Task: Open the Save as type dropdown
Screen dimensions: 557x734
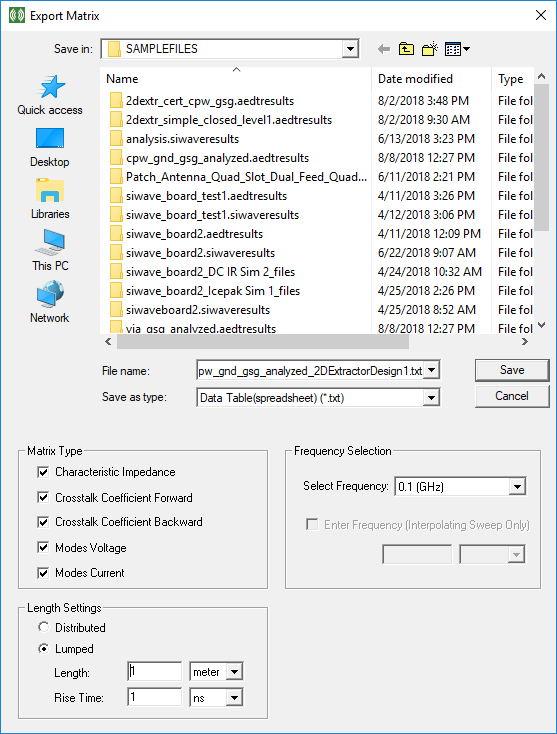Action: [431, 398]
